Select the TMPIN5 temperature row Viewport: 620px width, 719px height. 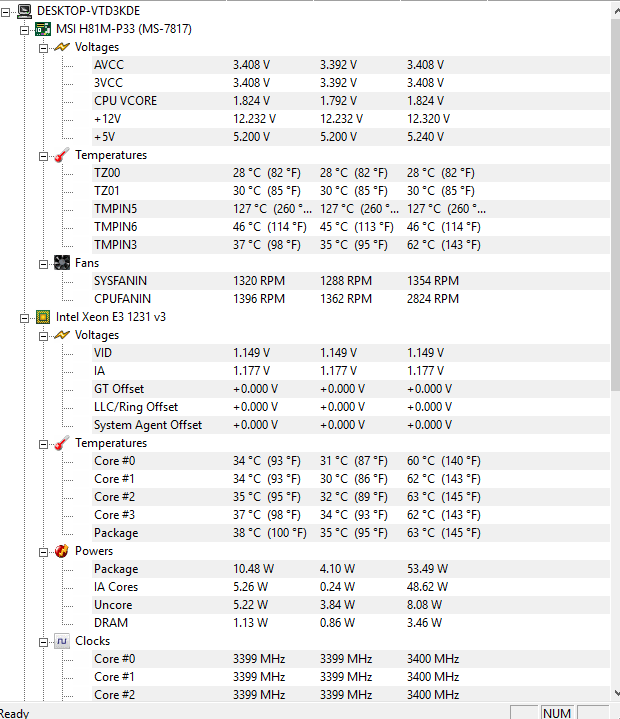(115, 209)
